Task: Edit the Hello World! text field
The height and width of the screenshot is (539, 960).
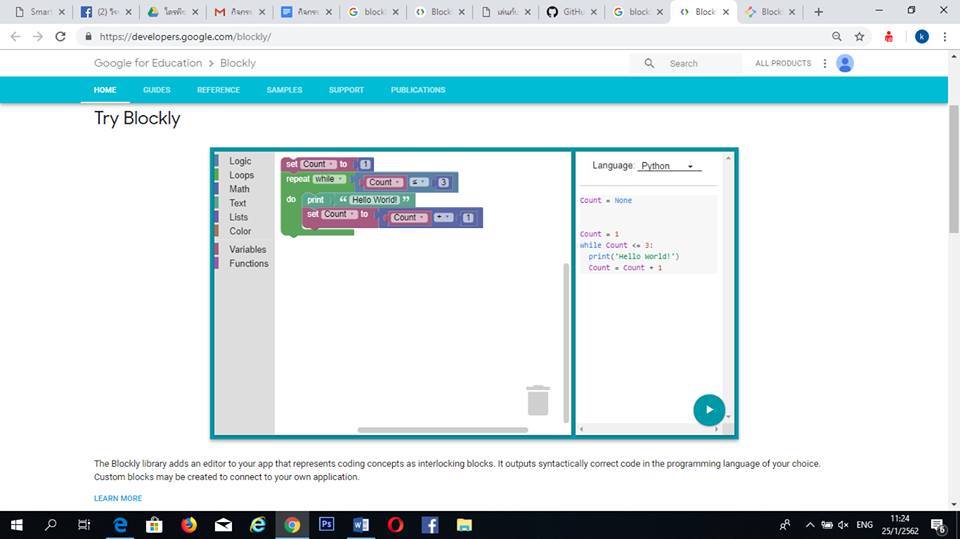Action: click(374, 200)
